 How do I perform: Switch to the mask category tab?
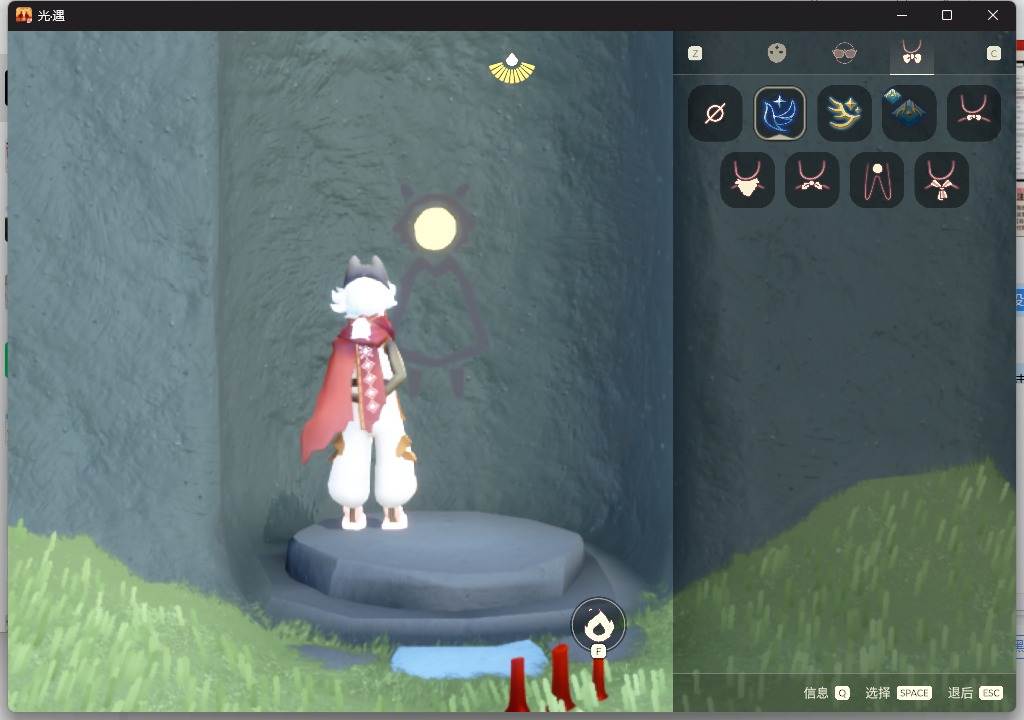pos(776,53)
